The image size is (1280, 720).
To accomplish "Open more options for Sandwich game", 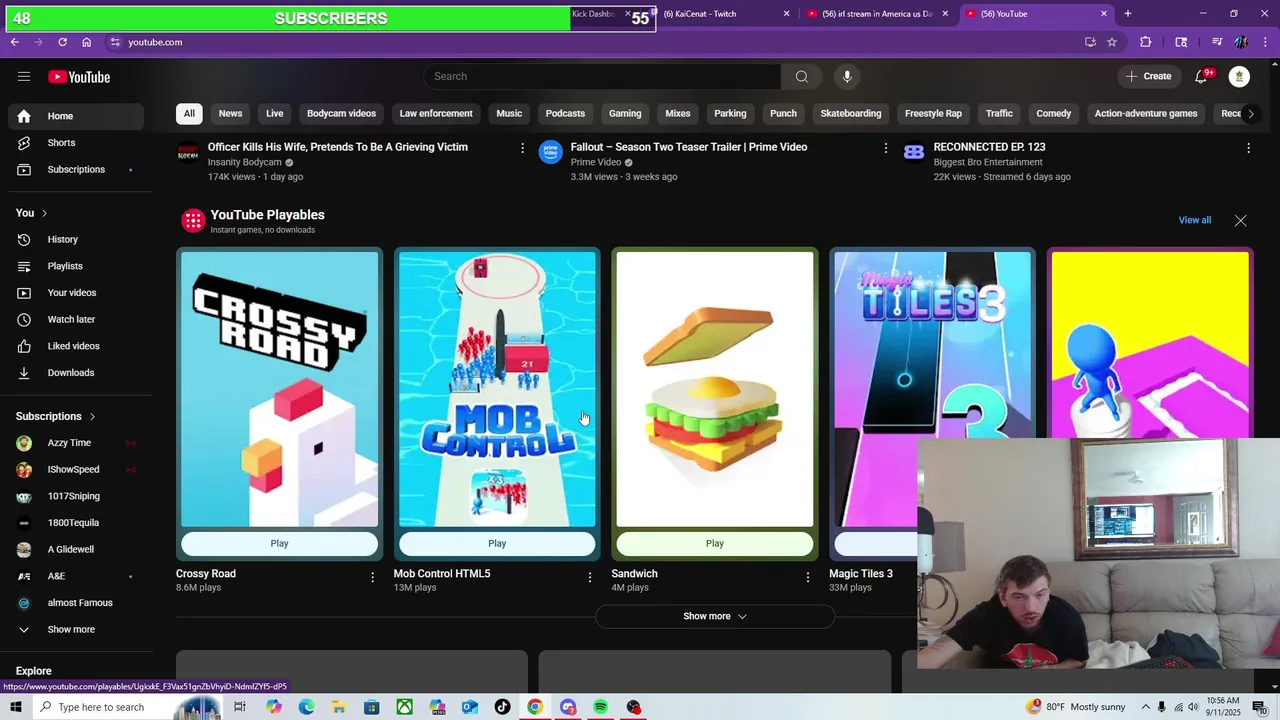I will click(x=808, y=577).
